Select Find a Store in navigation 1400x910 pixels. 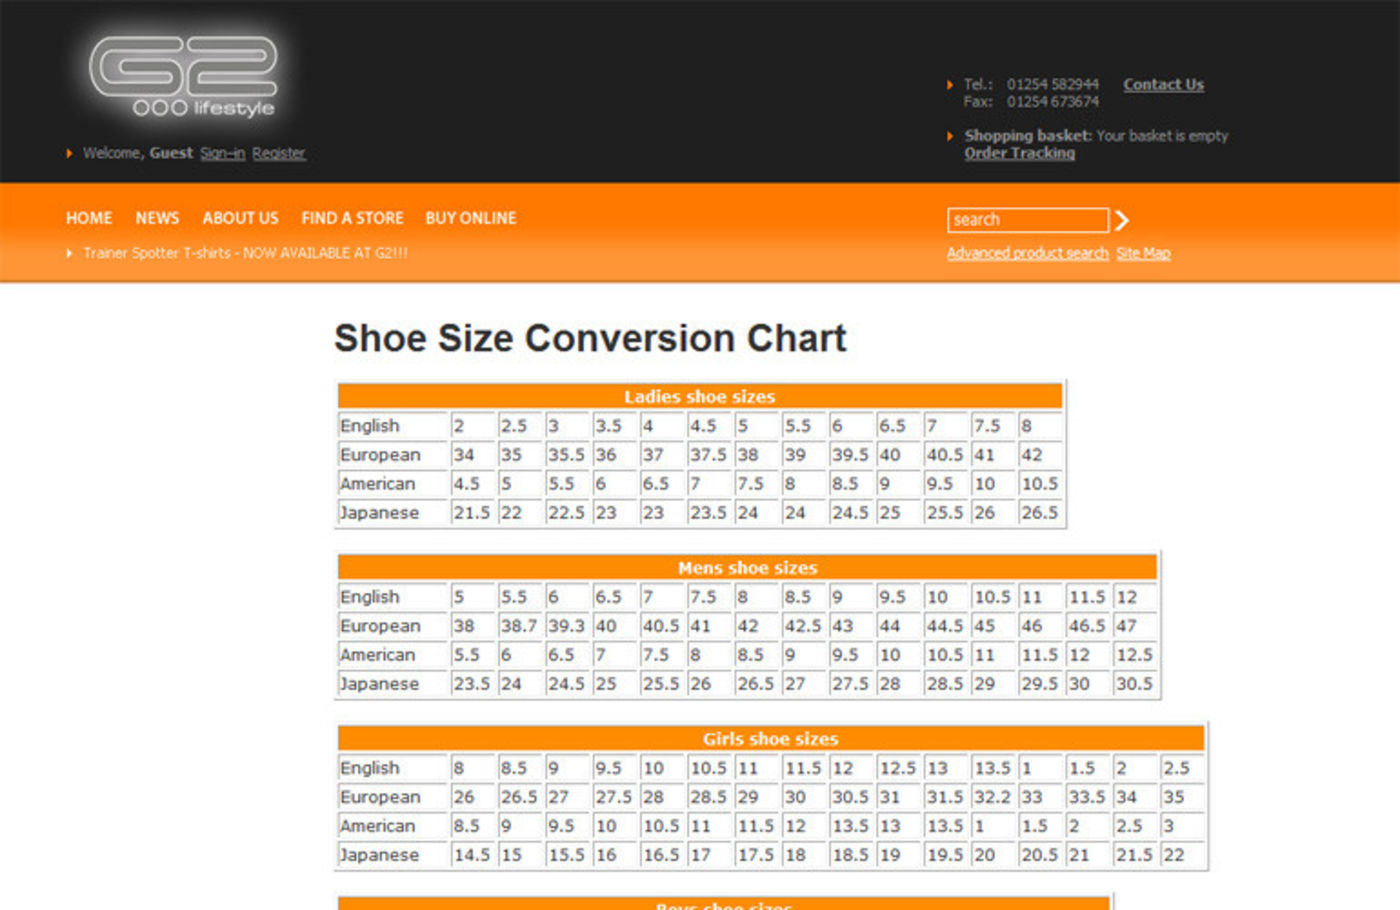[x=352, y=218]
